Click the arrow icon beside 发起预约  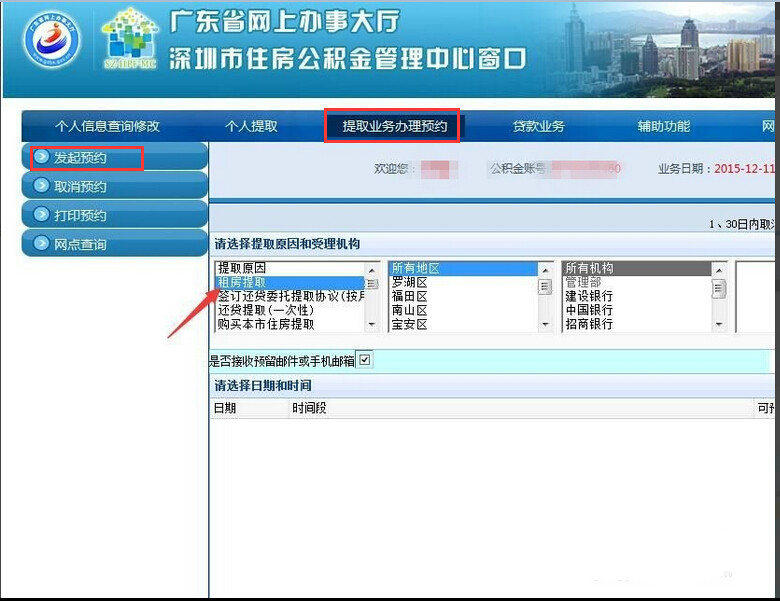coord(41,157)
